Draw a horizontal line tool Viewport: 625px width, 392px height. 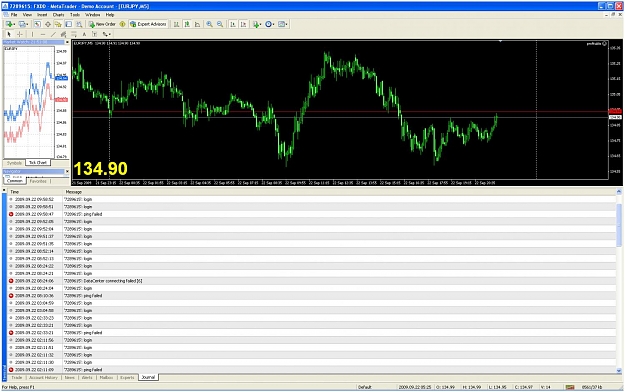[43, 34]
